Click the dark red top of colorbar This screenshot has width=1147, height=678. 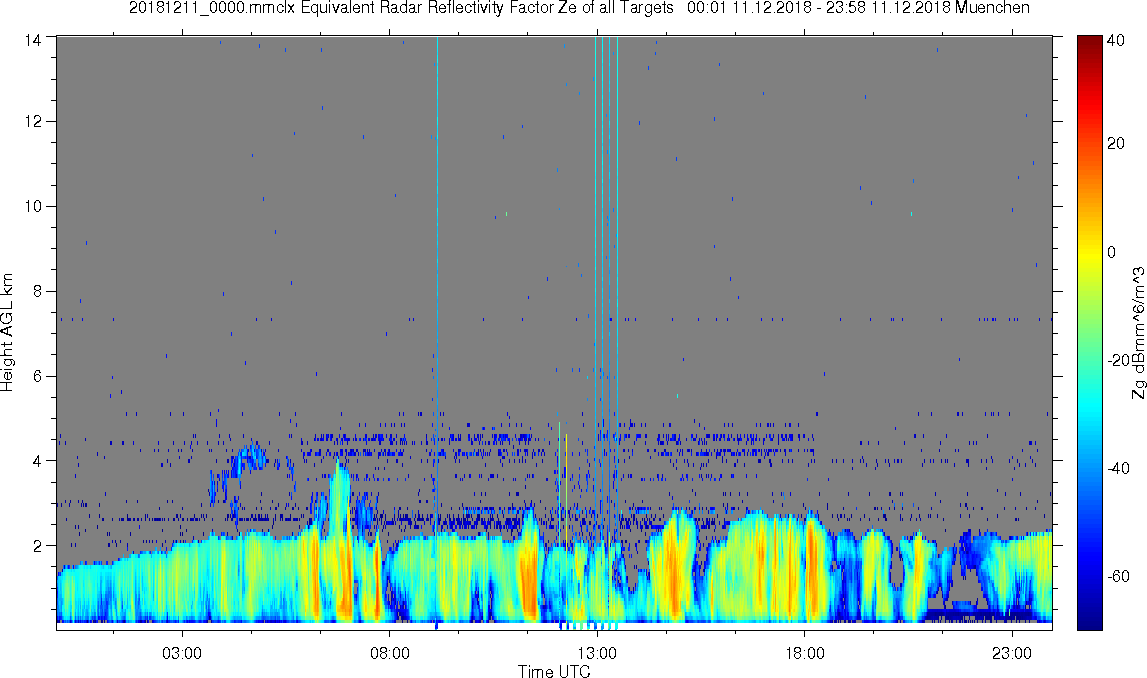point(1089,42)
